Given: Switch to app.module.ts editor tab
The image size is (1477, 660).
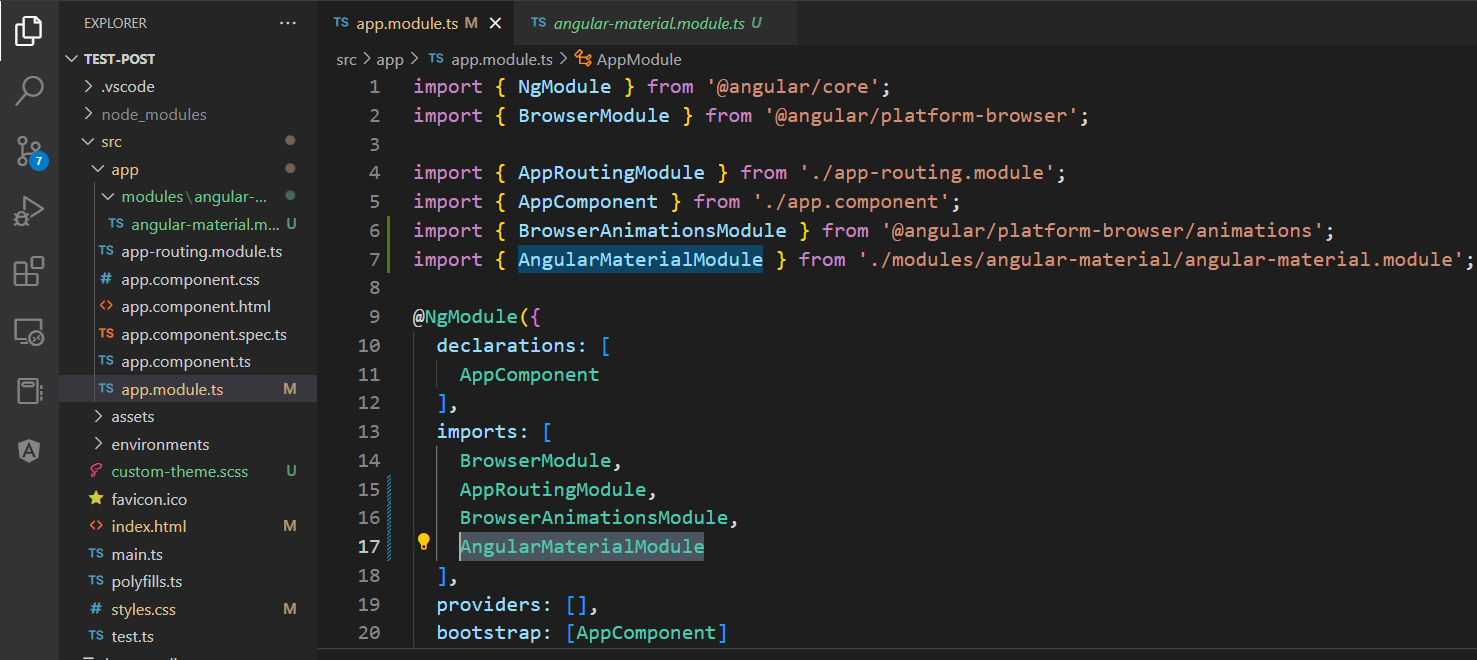Looking at the screenshot, I should [x=415, y=23].
